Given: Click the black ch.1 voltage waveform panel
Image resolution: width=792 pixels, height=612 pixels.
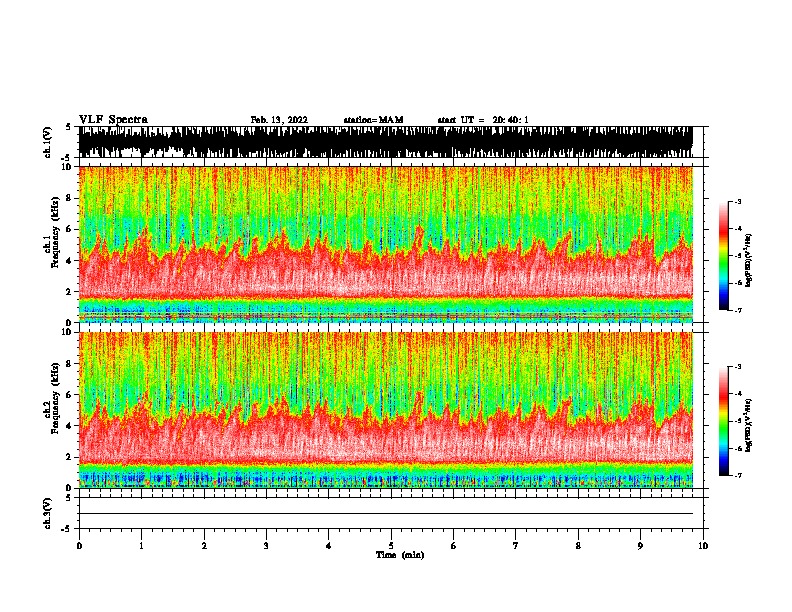Looking at the screenshot, I should (x=385, y=142).
